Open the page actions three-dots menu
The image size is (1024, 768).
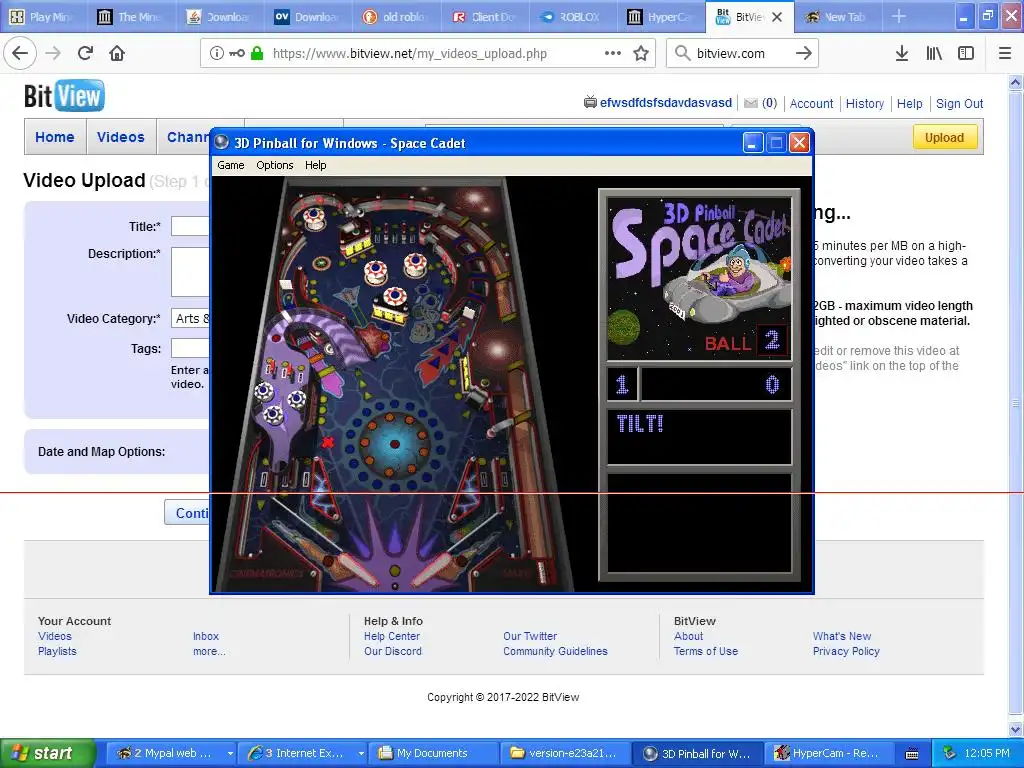[x=613, y=54]
